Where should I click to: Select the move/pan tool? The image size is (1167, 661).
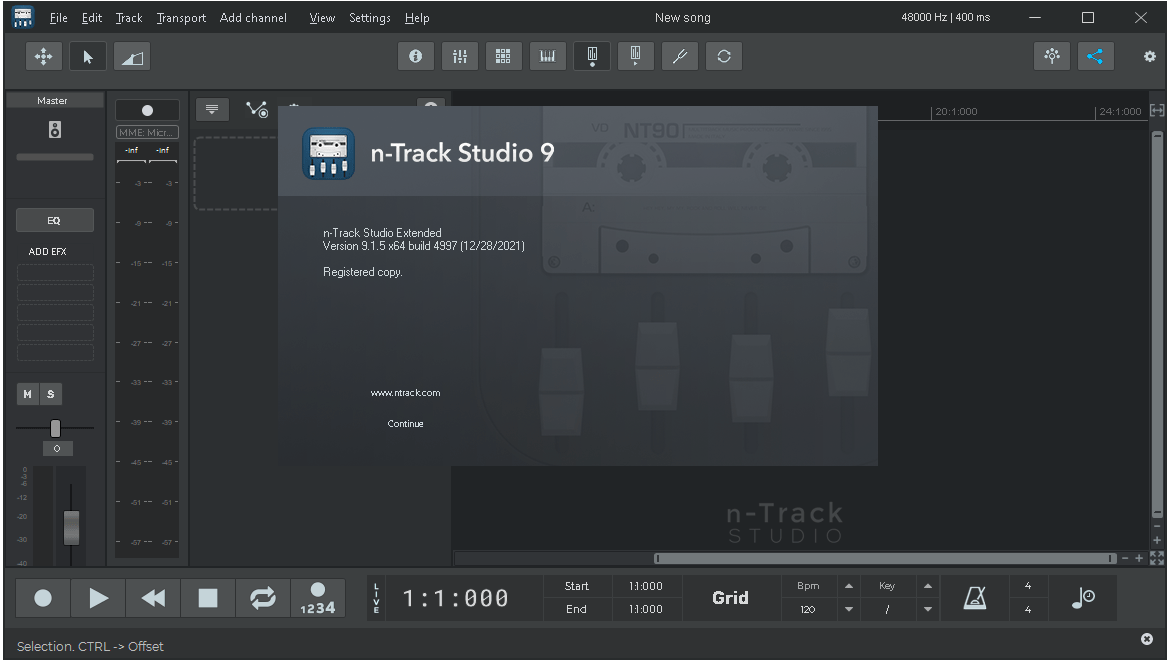[44, 57]
